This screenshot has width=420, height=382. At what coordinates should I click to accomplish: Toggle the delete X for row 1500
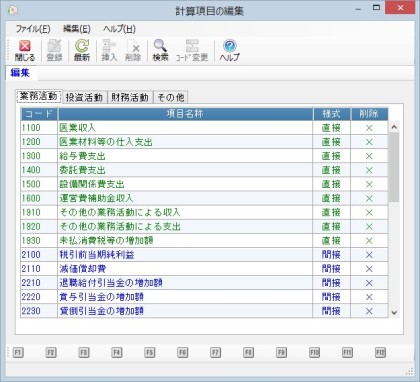[x=369, y=184]
